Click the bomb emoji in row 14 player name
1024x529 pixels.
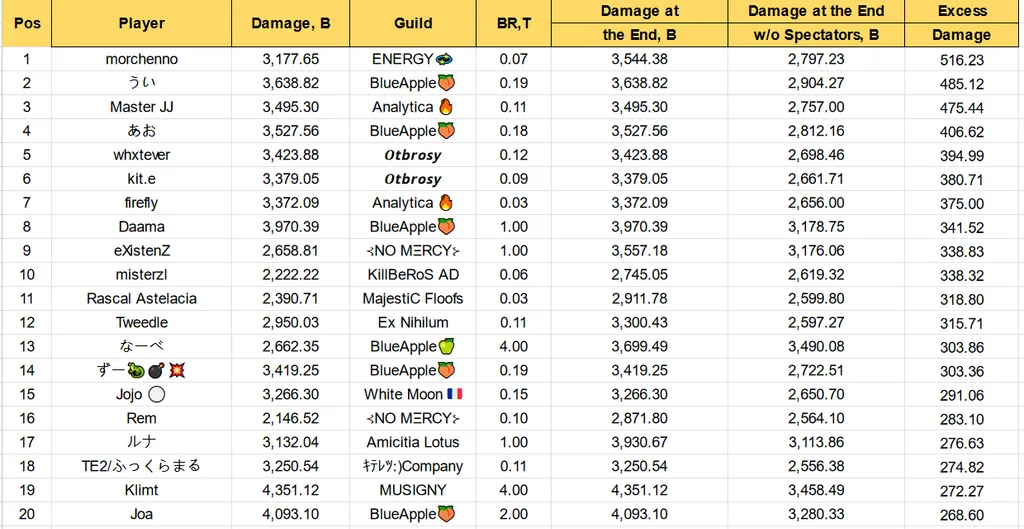pyautogui.click(x=157, y=371)
